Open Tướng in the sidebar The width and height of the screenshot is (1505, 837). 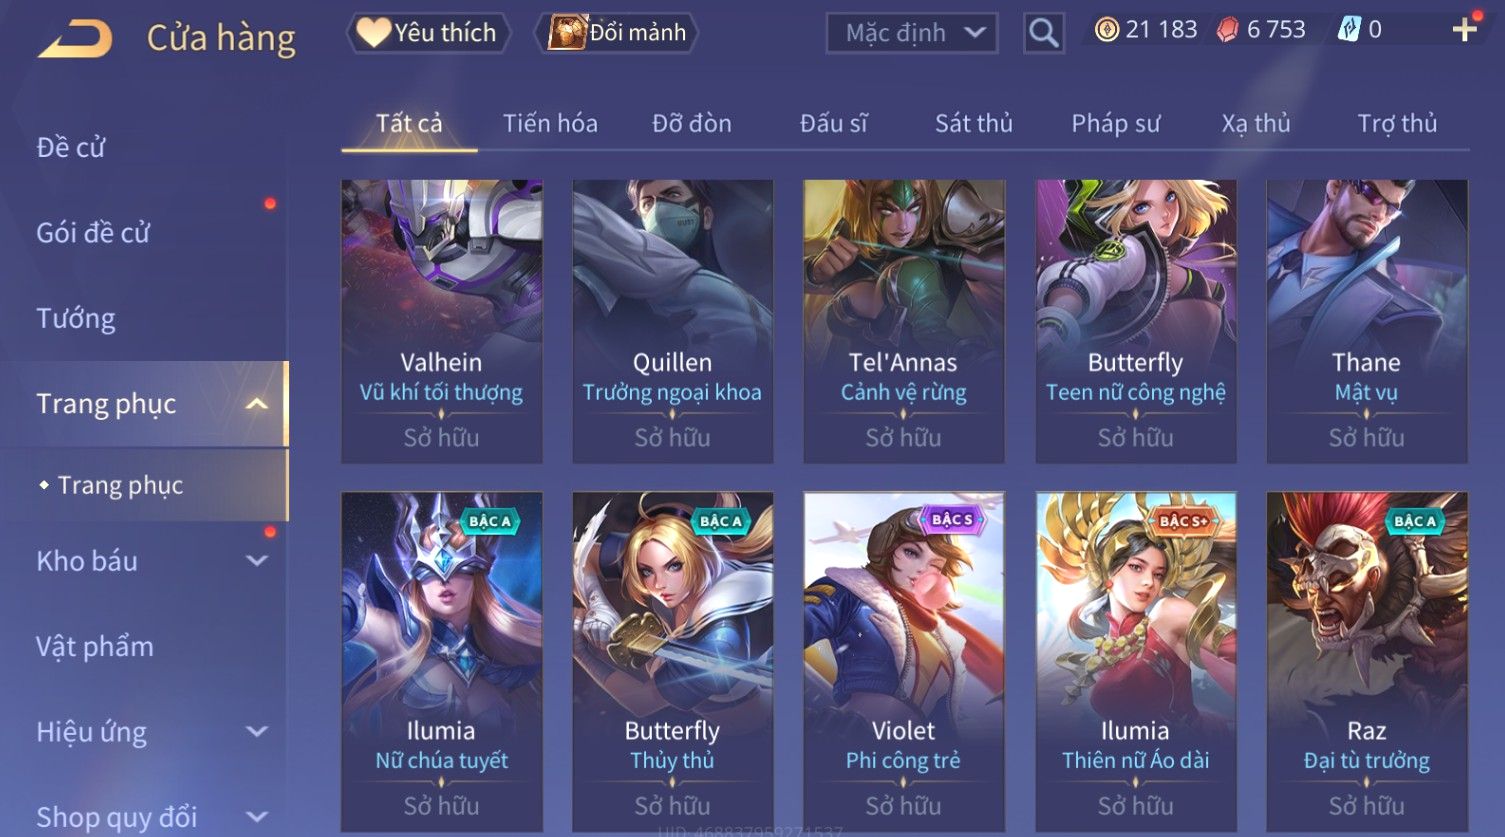[76, 319]
